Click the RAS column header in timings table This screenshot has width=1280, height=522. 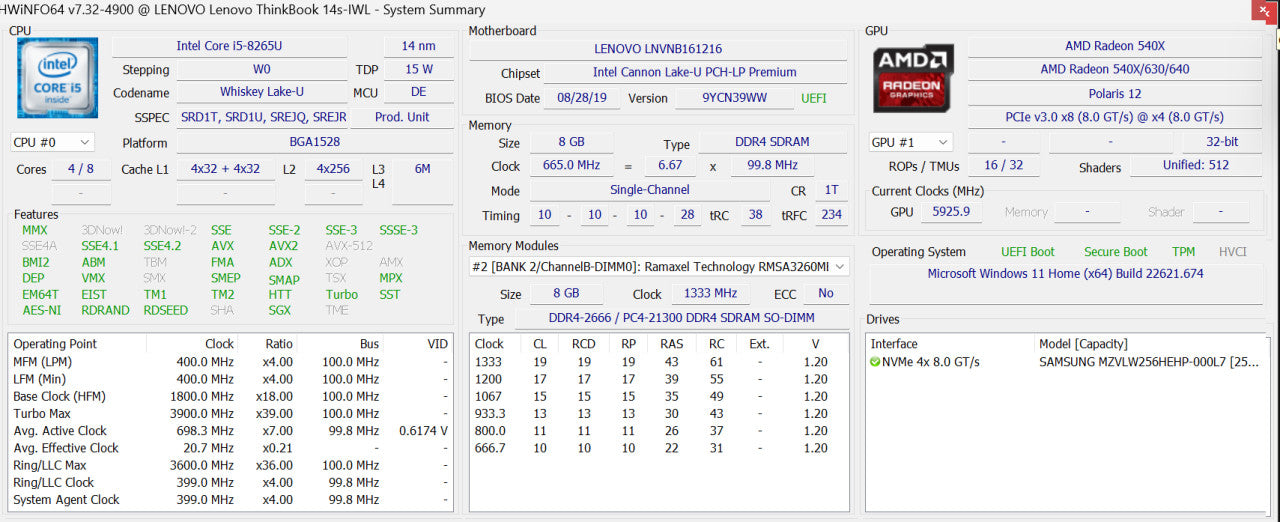[x=671, y=344]
